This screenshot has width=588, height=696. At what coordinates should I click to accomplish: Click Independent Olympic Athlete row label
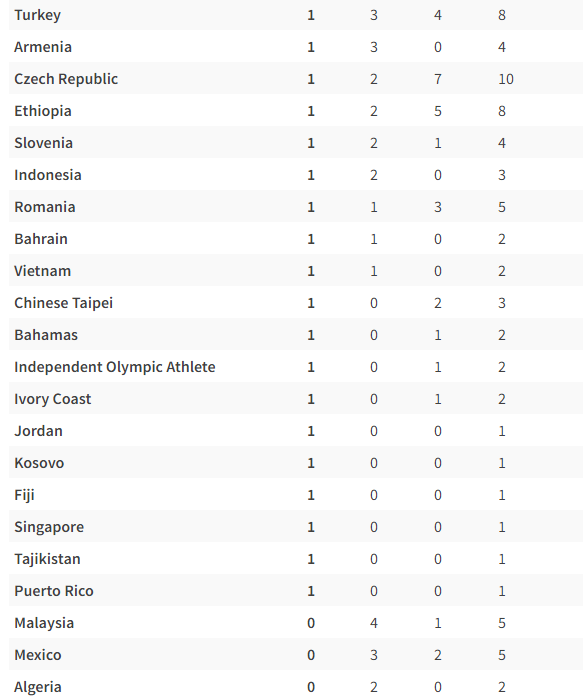pos(114,367)
